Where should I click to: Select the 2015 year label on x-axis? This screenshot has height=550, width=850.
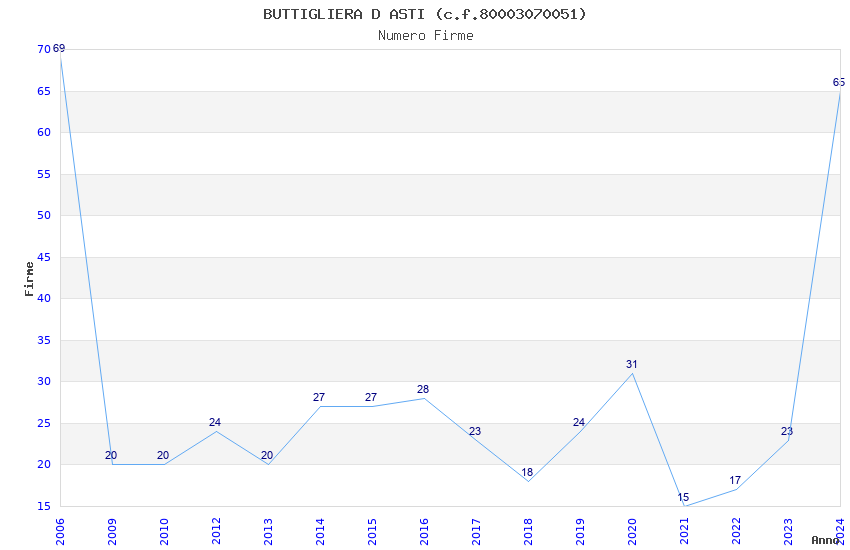pyautogui.click(x=372, y=531)
